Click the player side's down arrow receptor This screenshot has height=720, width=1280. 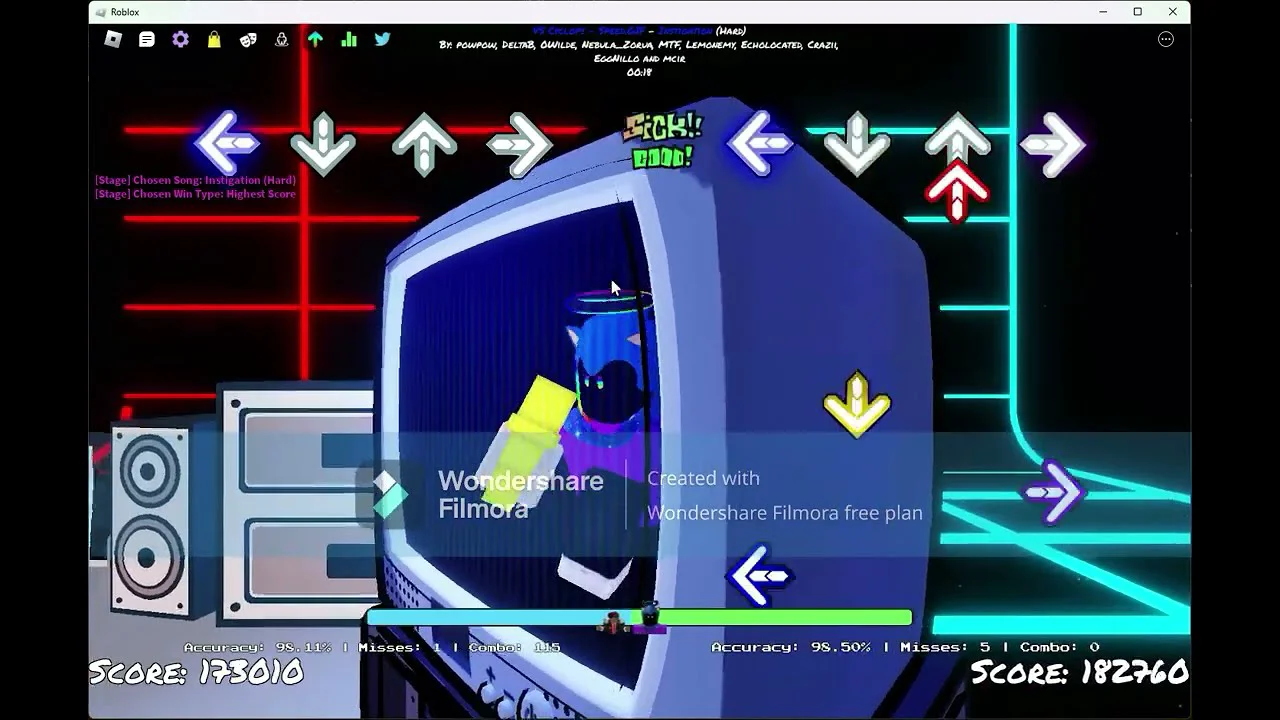coord(857,143)
